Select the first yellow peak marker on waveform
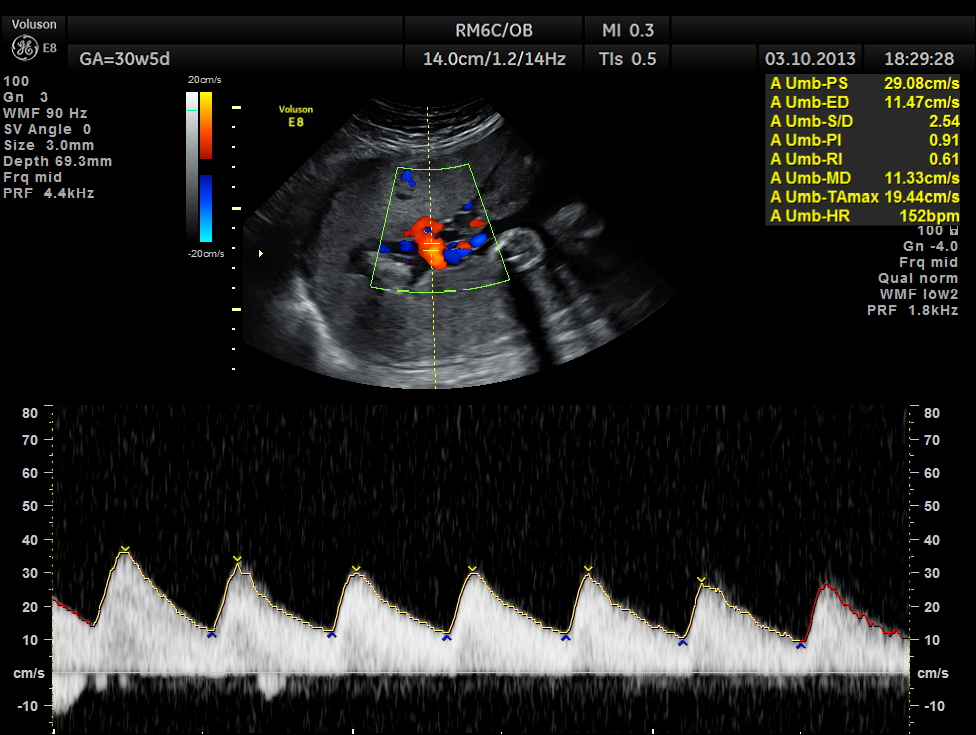Screen dimensions: 976x735 point(124,549)
